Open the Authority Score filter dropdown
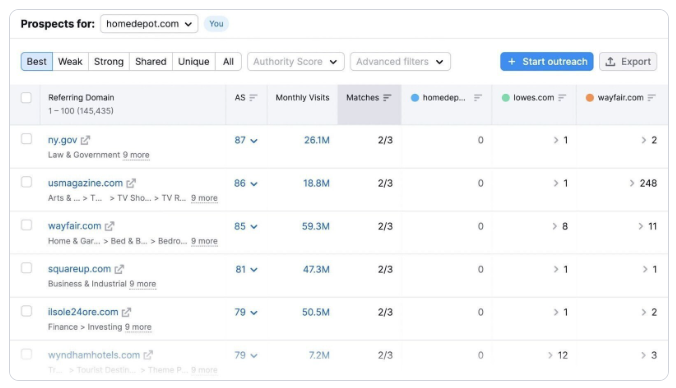676x388 pixels. click(x=296, y=62)
